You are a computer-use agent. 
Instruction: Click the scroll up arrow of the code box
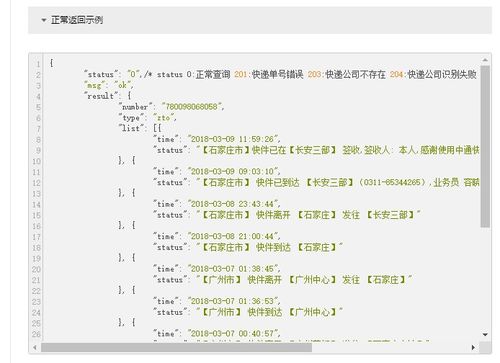pos(485,60)
